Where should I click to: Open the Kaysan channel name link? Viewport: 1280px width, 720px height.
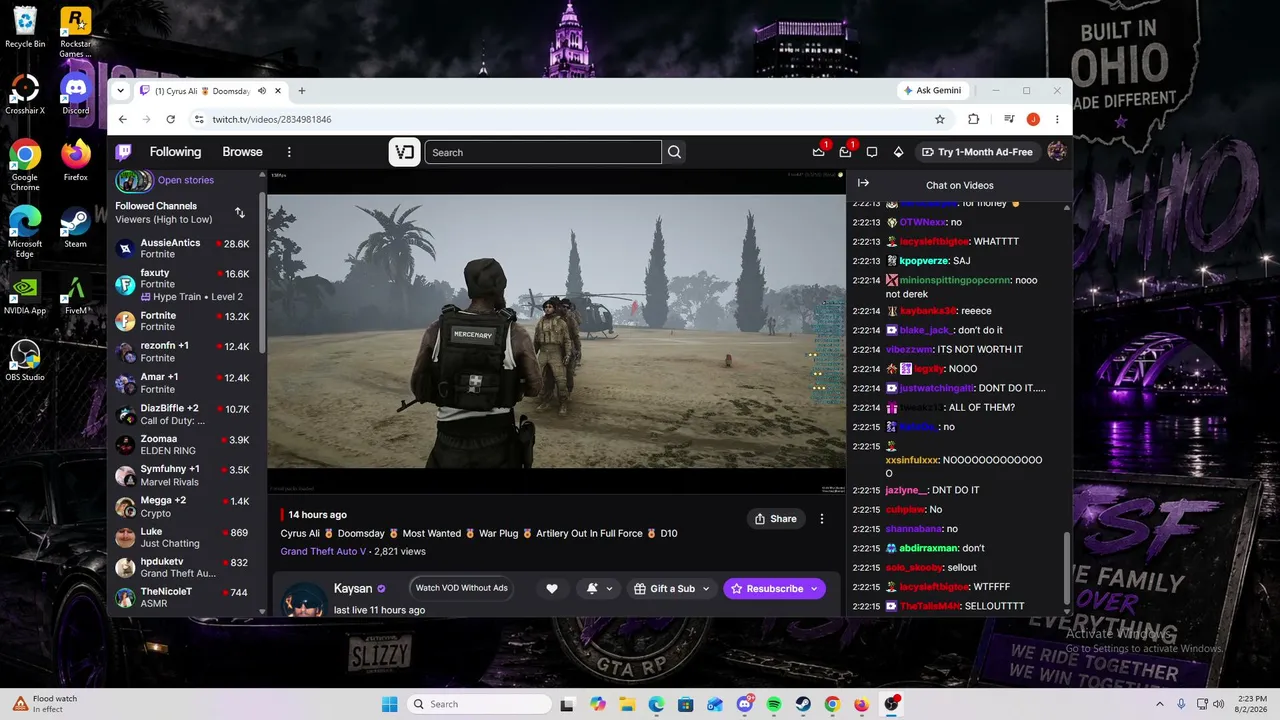pos(353,589)
